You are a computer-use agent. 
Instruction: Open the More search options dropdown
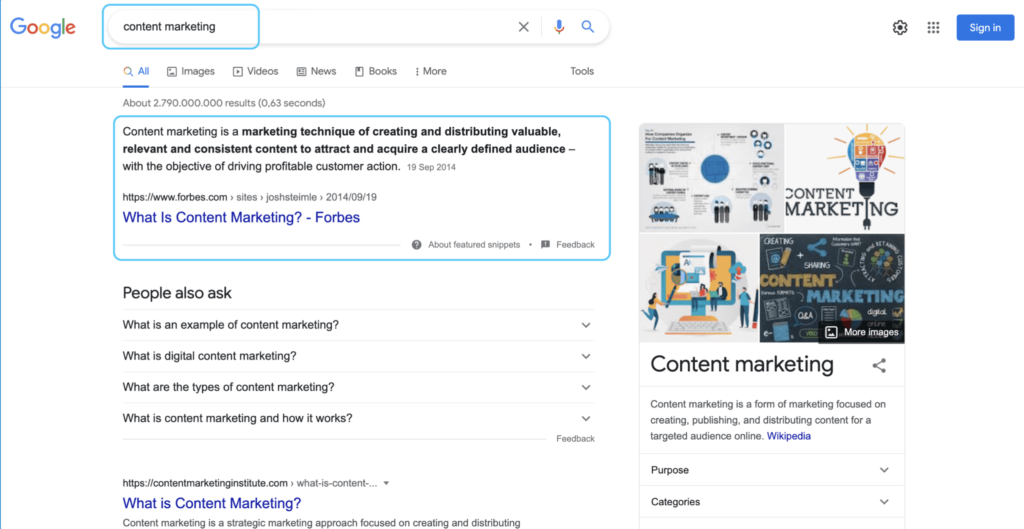click(429, 72)
